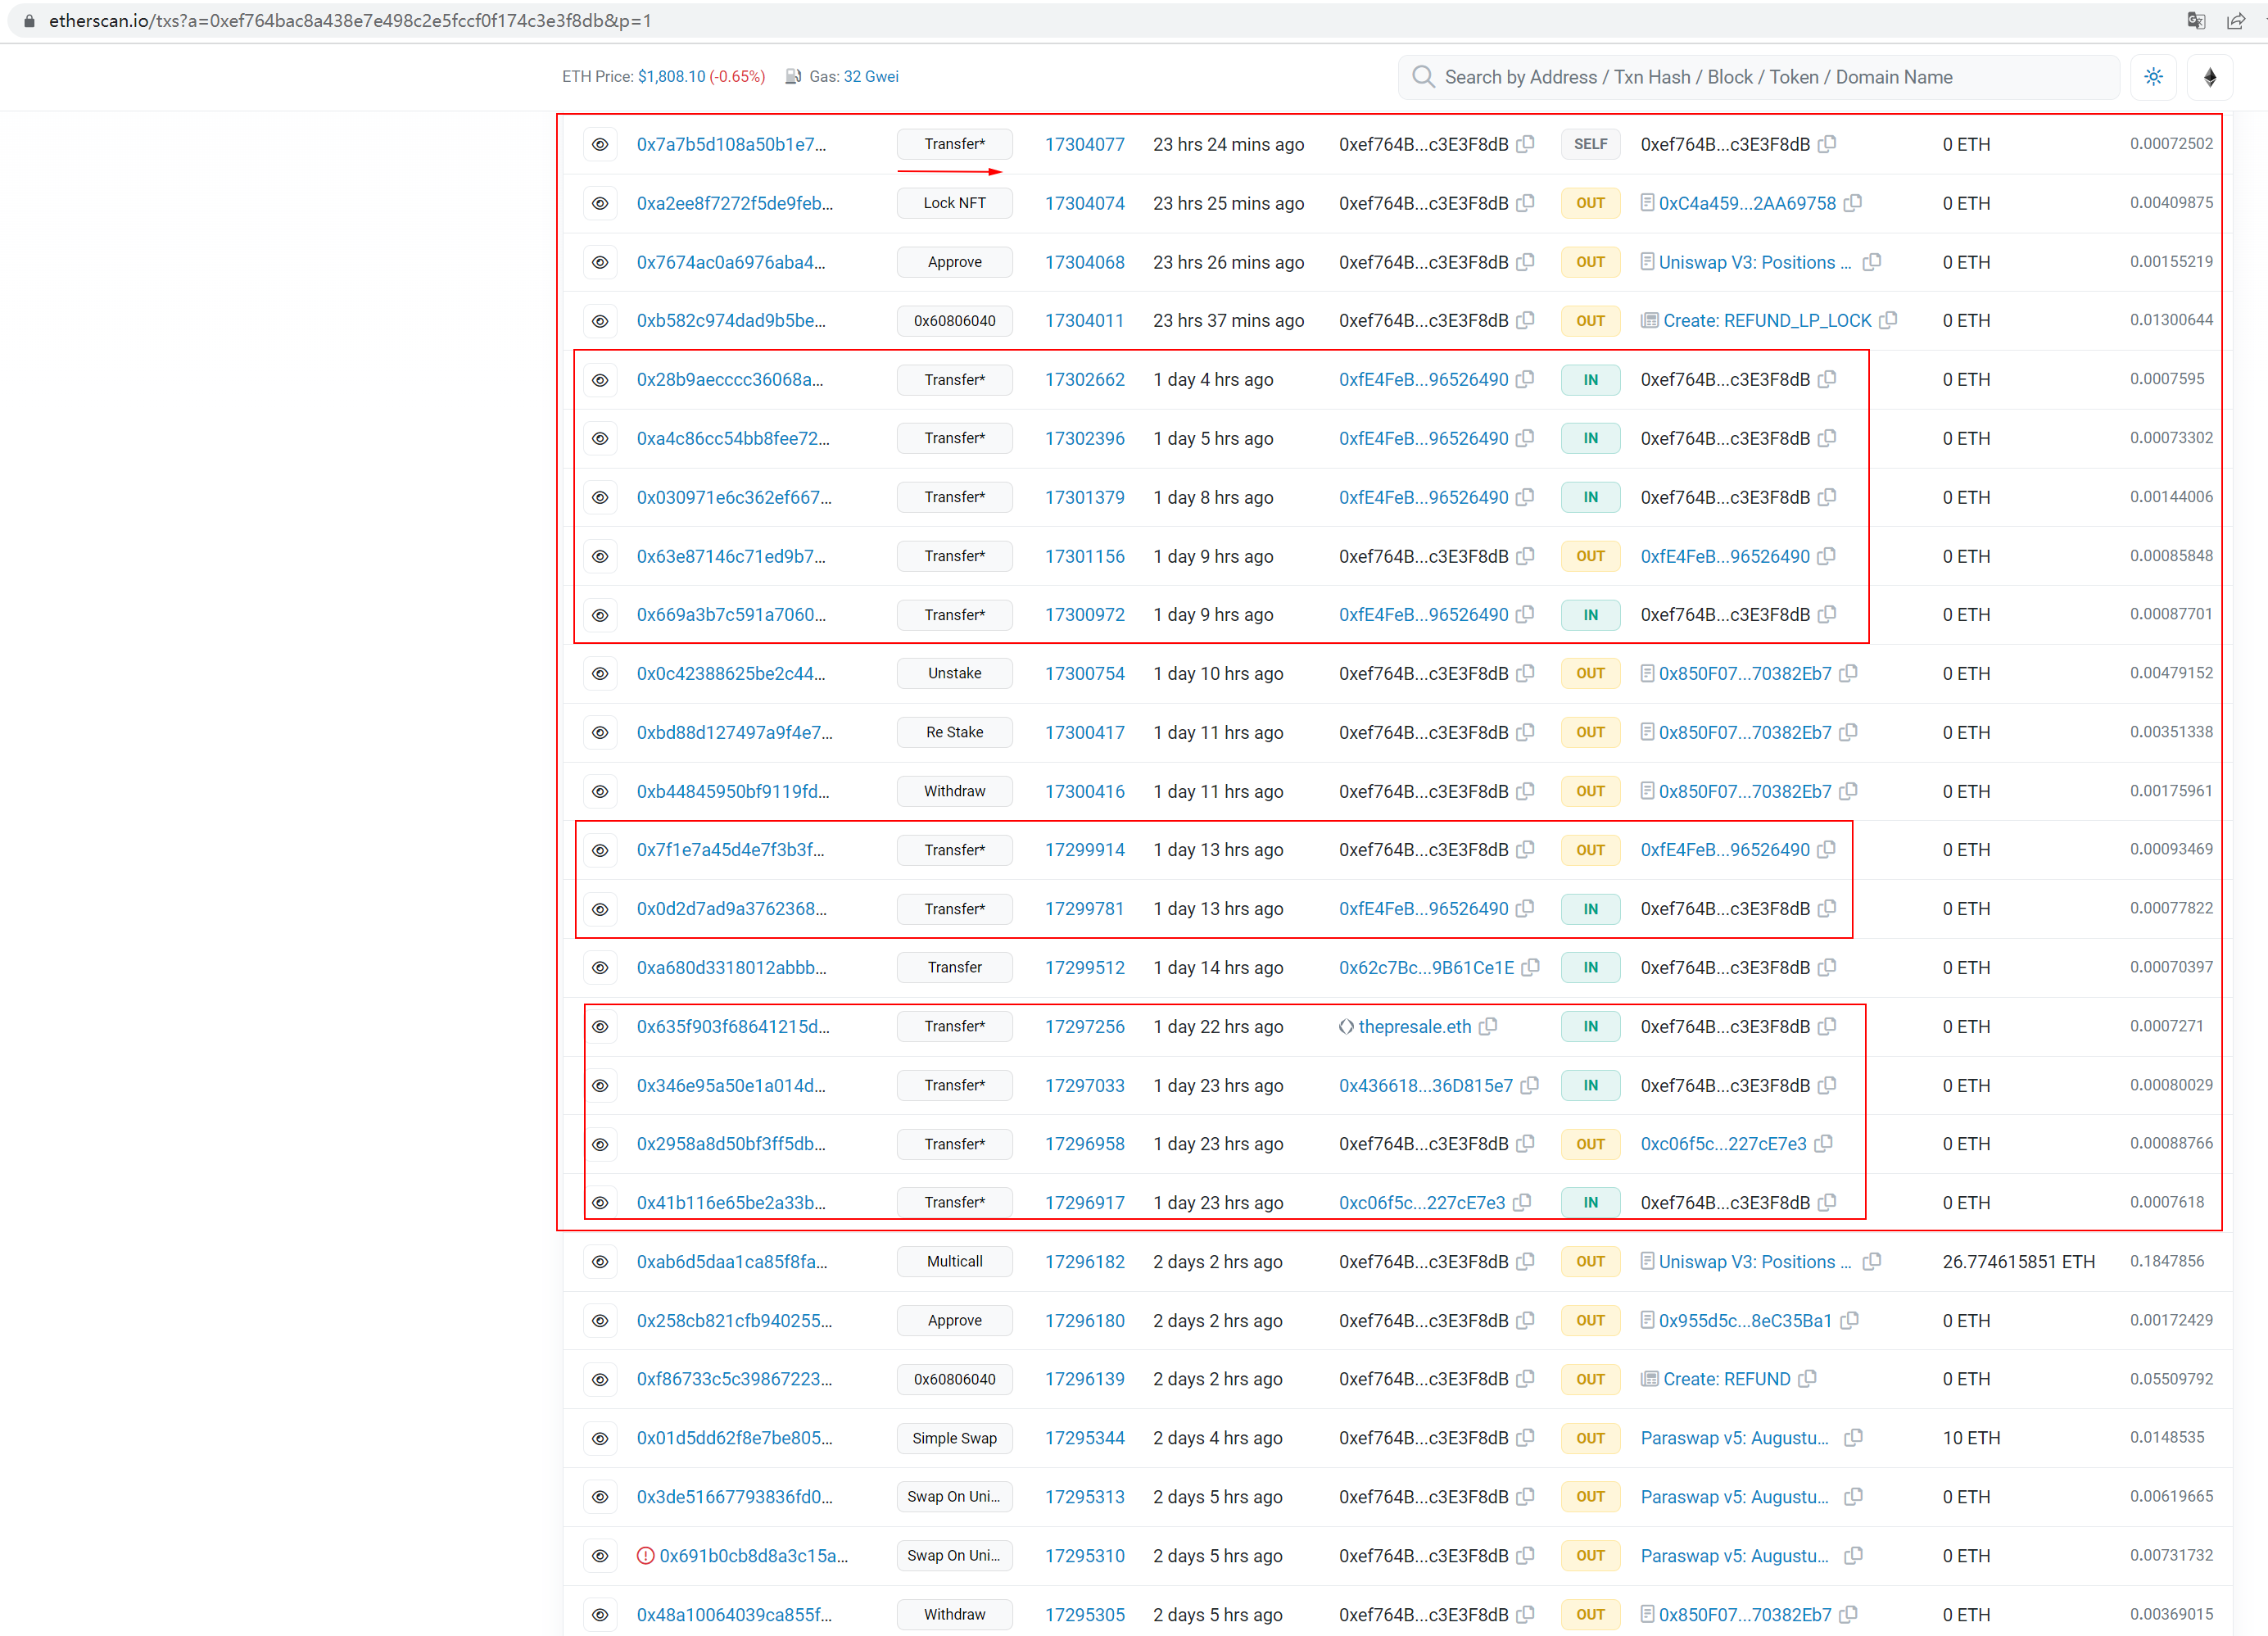Click the translate page icon in address bar
Screen dimensions: 2268x1636
click(2196, 20)
